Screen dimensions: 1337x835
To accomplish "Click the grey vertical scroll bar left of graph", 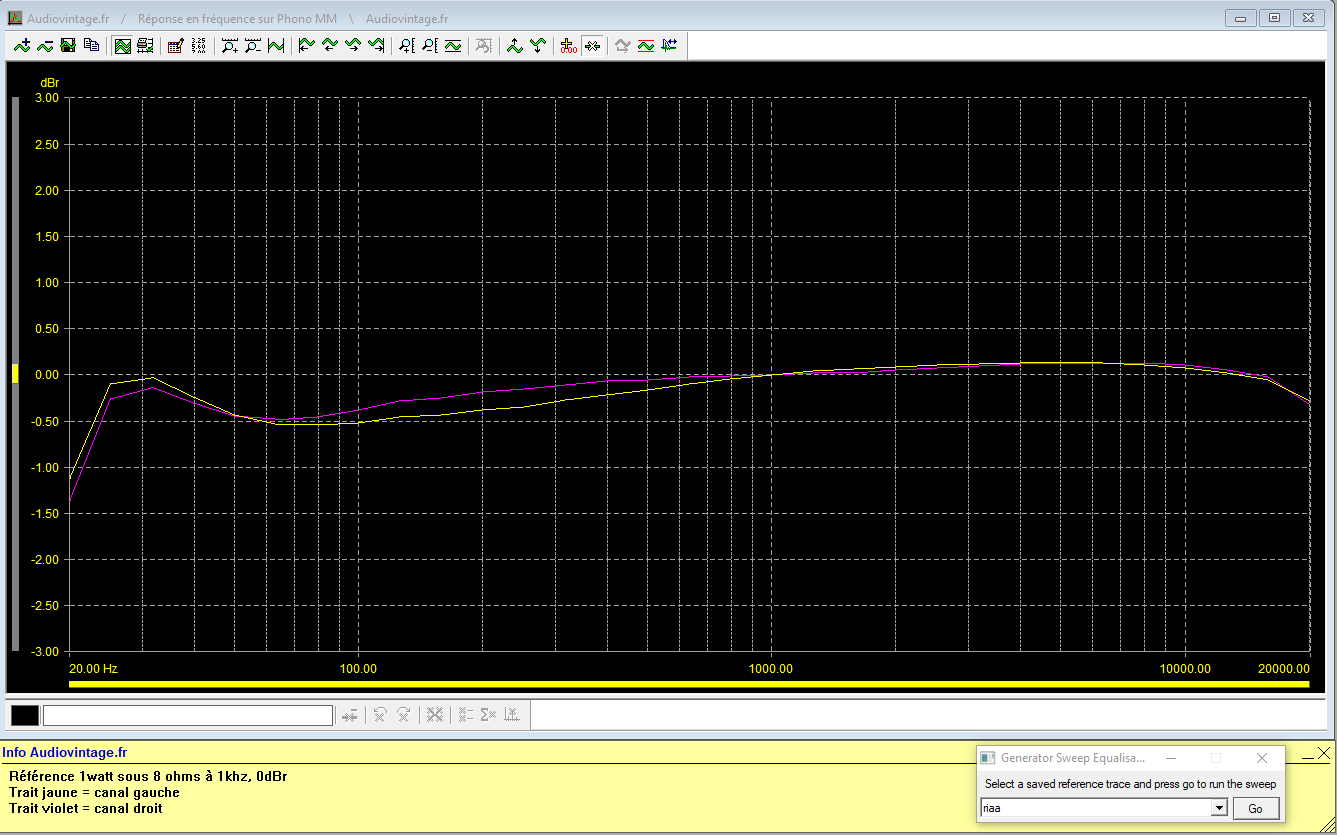I will (15, 374).
